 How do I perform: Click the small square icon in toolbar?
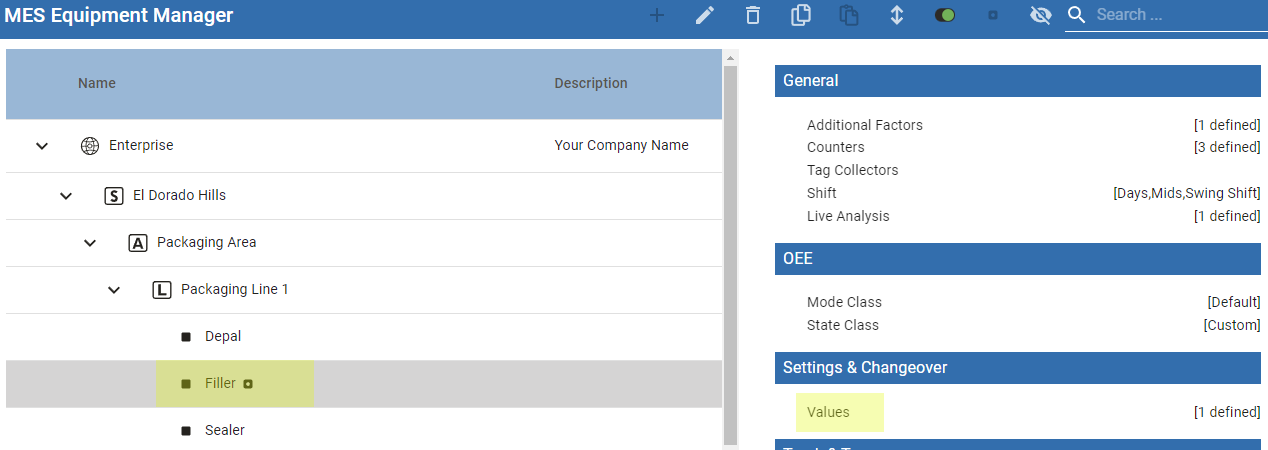tap(993, 15)
